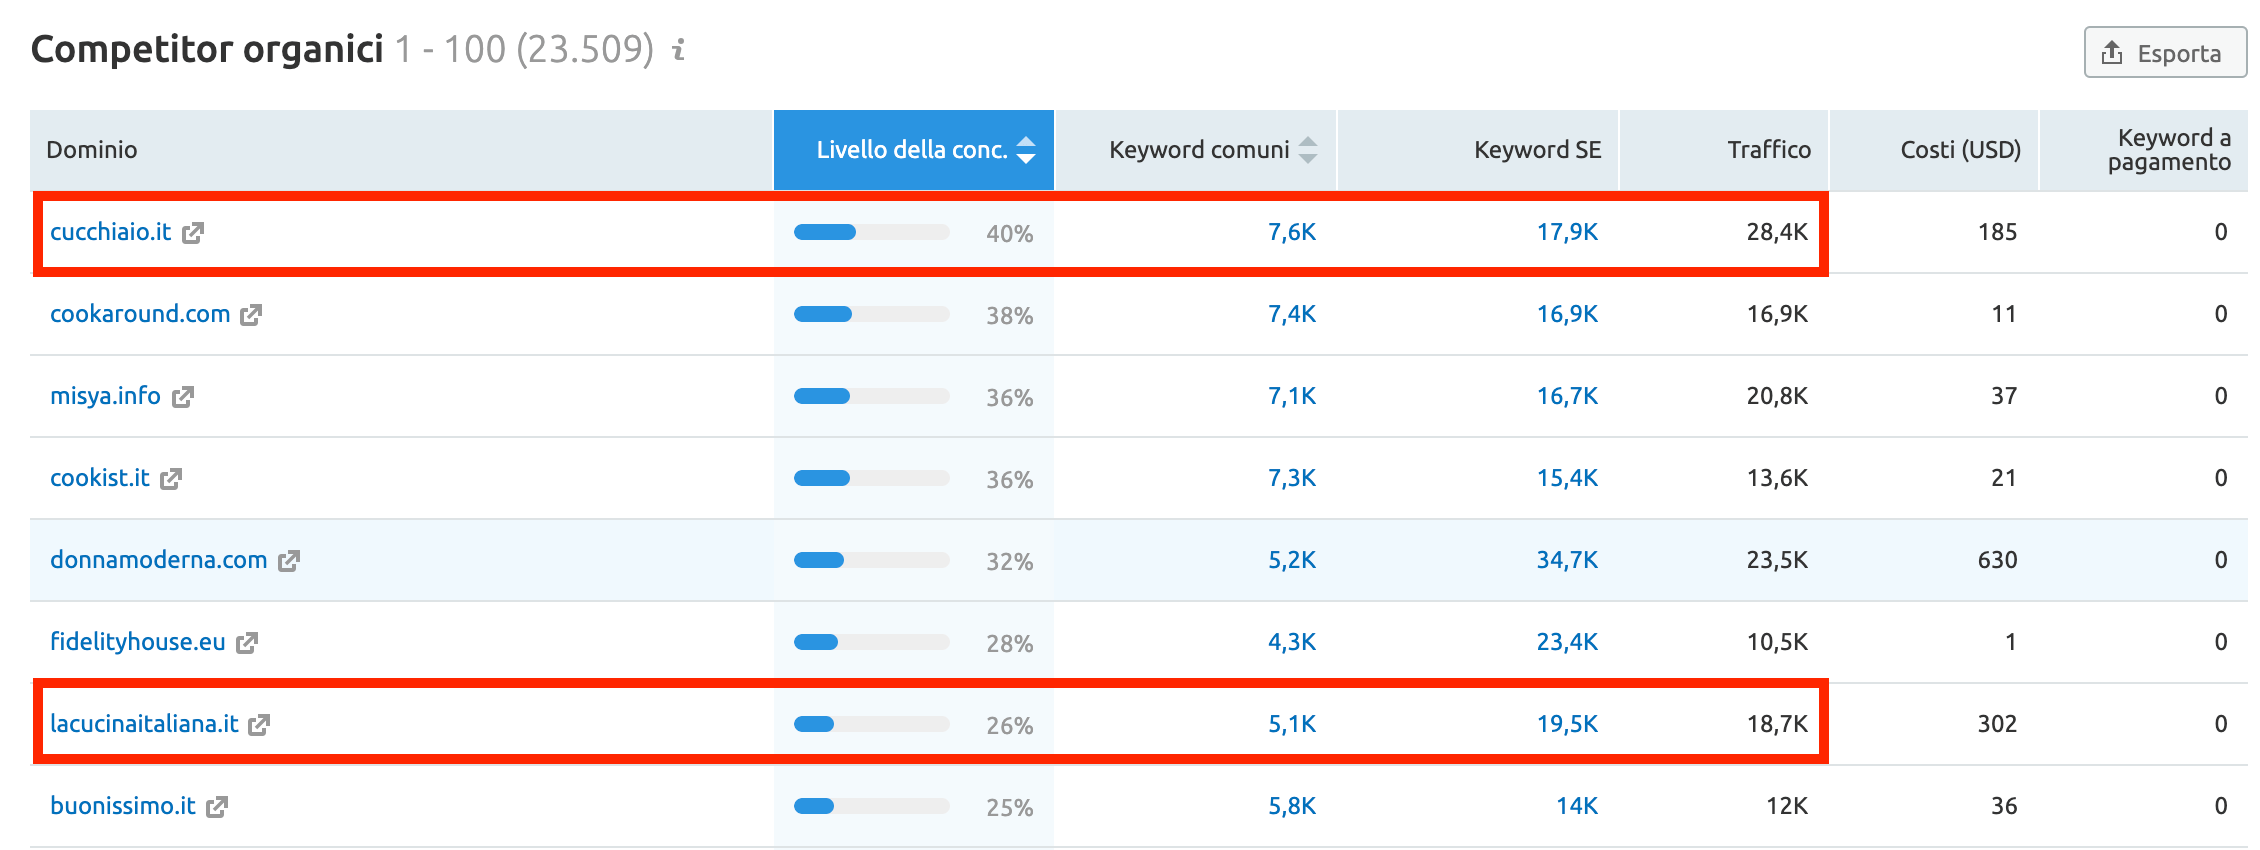This screenshot has width=2260, height=850.
Task: Click external link icon next to lacucinaitaliana.it
Action: point(259,725)
